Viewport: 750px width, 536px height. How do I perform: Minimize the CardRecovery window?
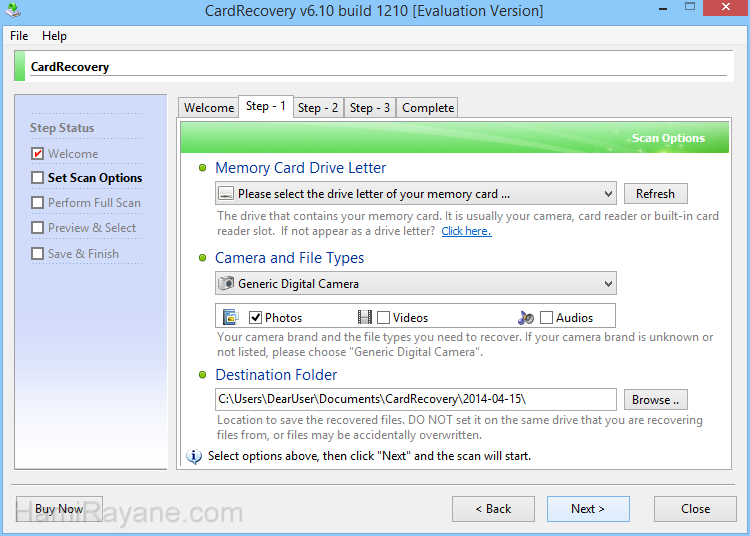663,8
